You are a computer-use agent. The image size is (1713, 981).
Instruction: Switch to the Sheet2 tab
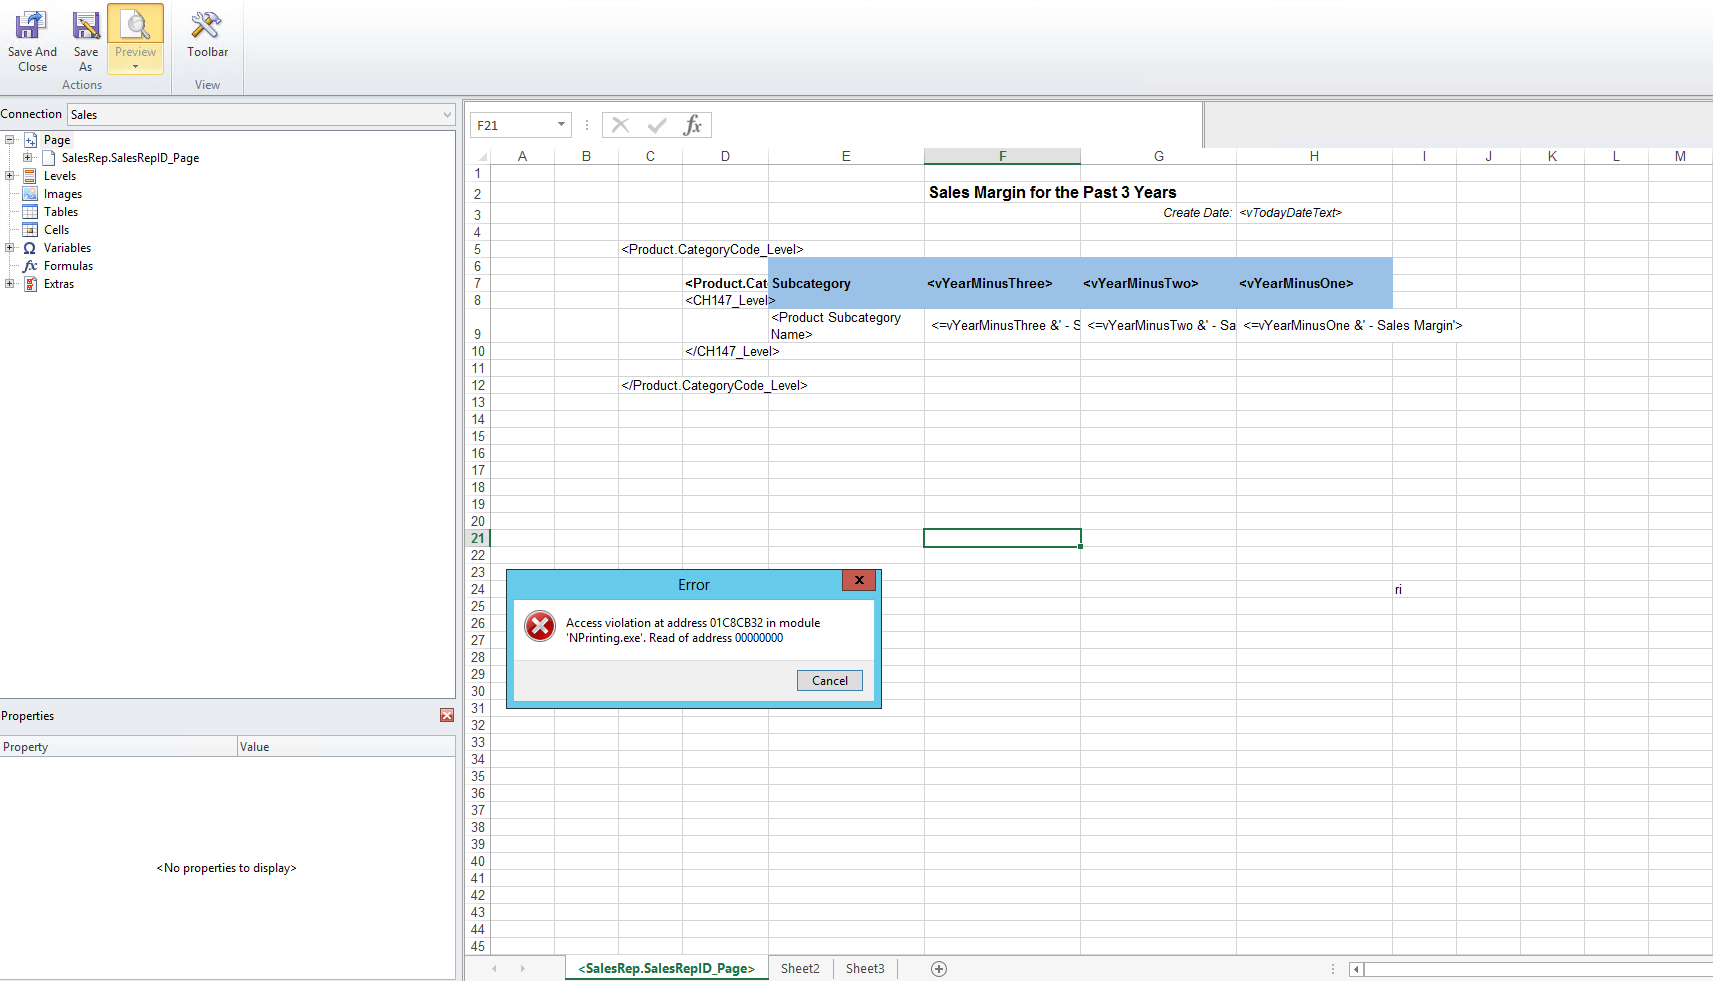click(x=800, y=968)
